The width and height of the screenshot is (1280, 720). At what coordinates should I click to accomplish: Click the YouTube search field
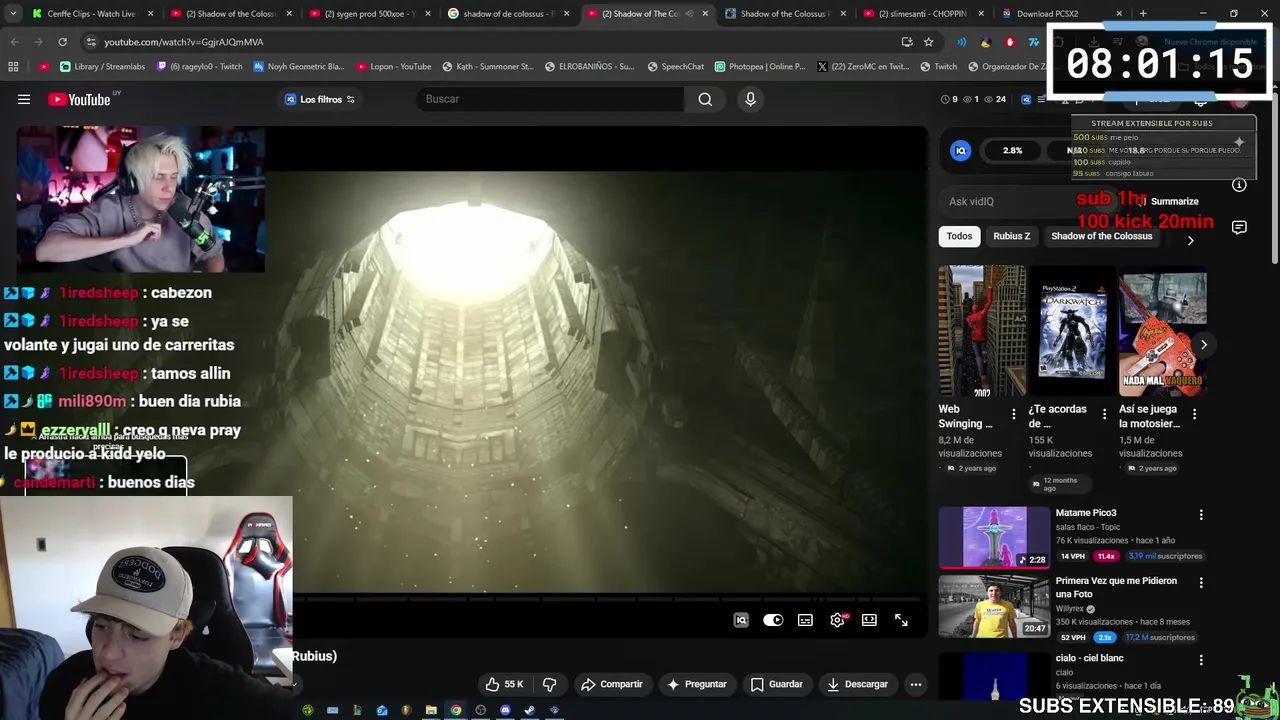click(x=550, y=99)
